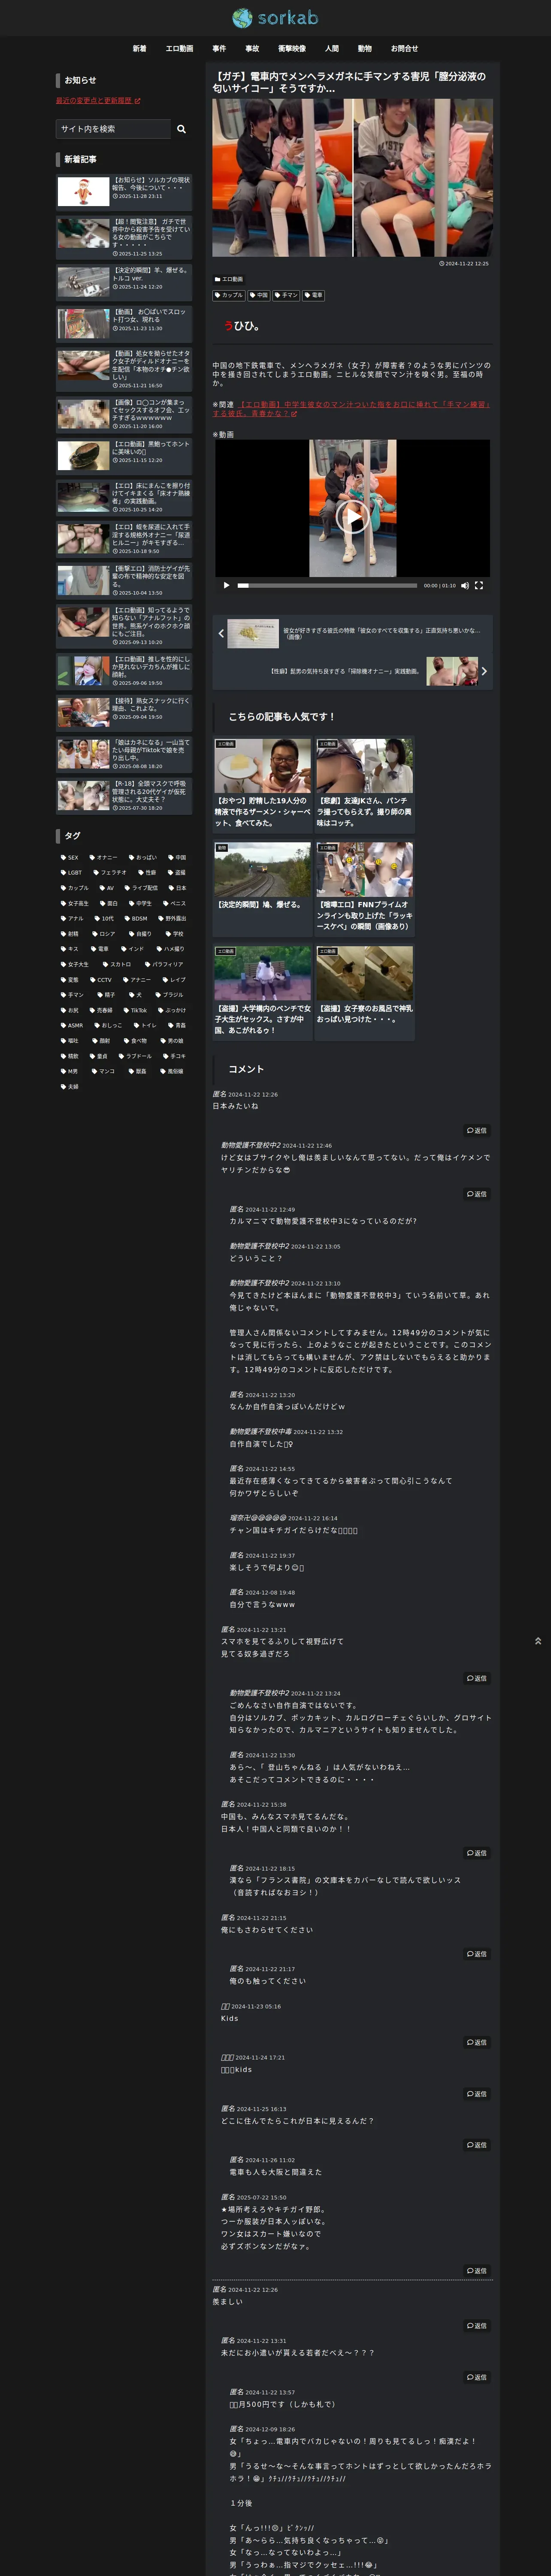
Task: Open the 衝撃映像 menu item
Action: pos(292,48)
